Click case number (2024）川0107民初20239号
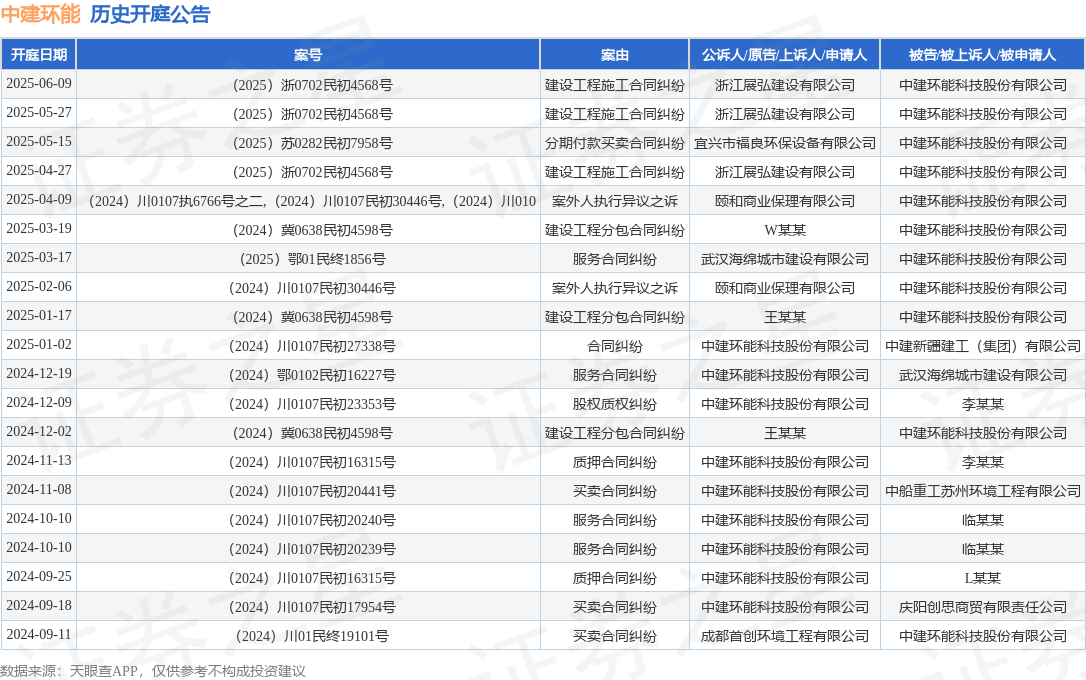The height and width of the screenshot is (680, 1086). point(312,550)
